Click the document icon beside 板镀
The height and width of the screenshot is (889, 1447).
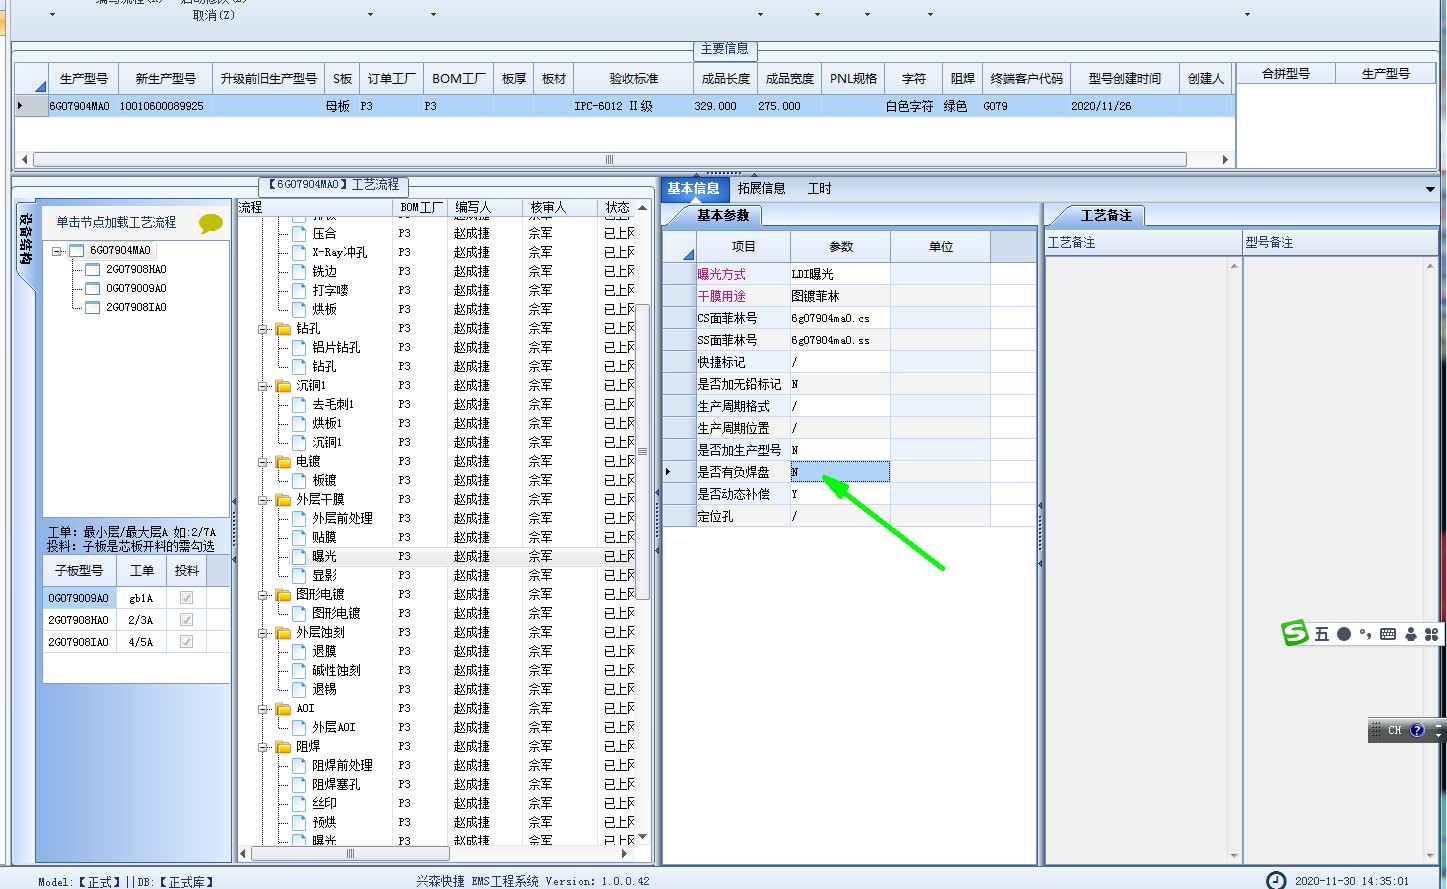[299, 481]
